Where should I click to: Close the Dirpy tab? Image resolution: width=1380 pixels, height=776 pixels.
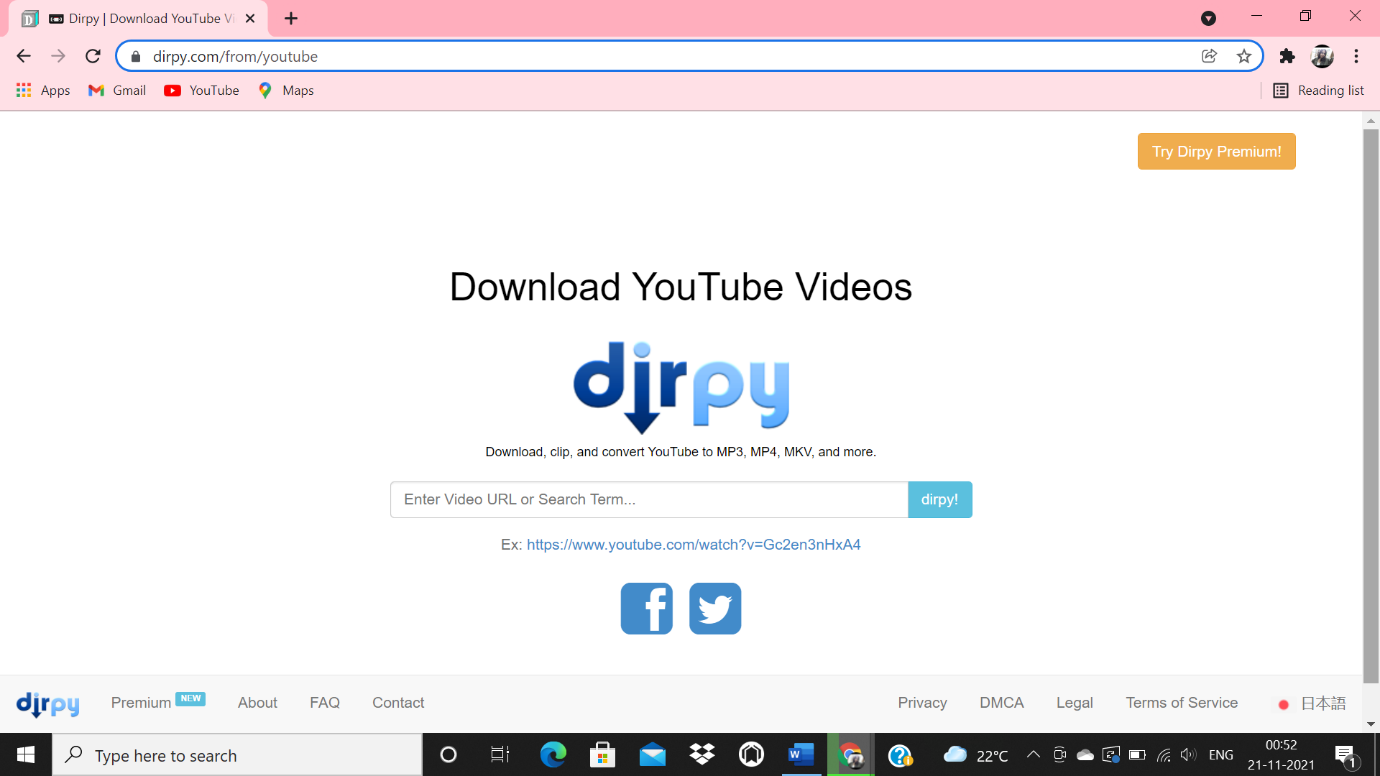[250, 18]
